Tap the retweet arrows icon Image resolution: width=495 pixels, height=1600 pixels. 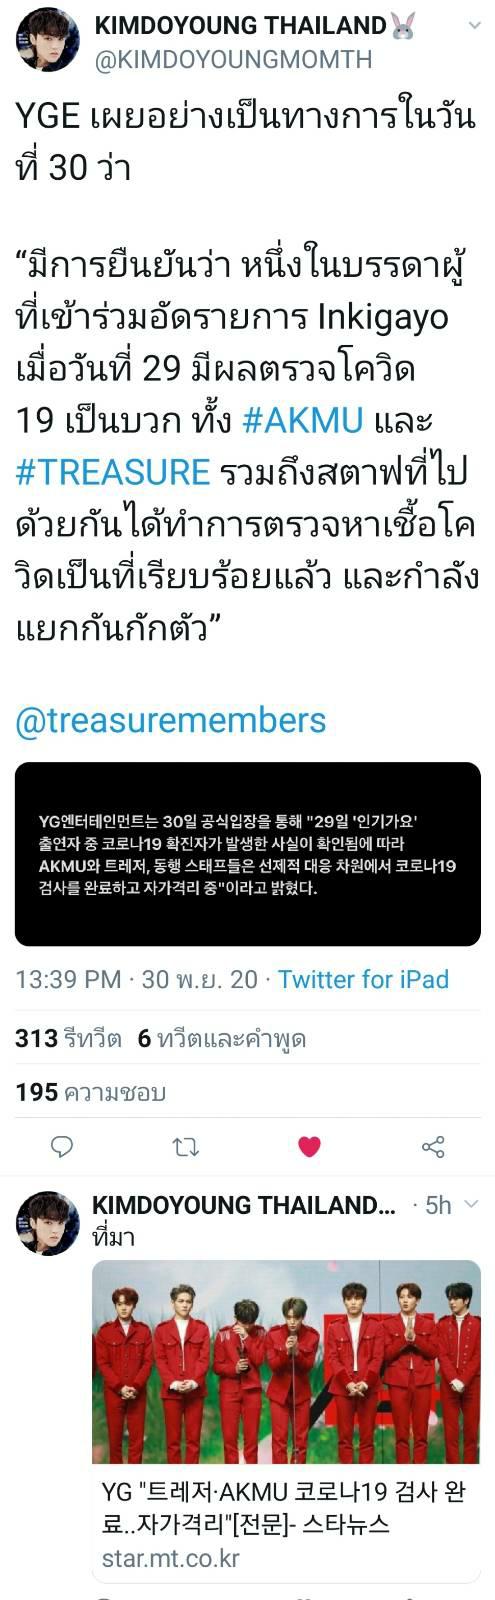[186, 1146]
